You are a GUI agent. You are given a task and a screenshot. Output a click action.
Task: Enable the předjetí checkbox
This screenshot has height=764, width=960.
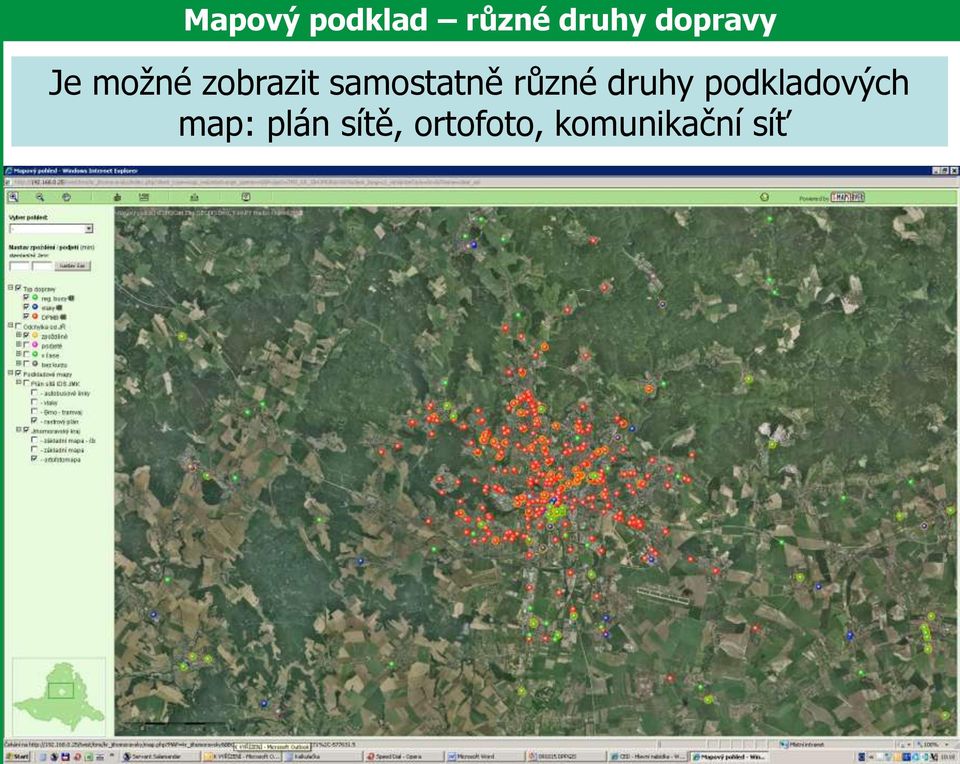pyautogui.click(x=26, y=345)
